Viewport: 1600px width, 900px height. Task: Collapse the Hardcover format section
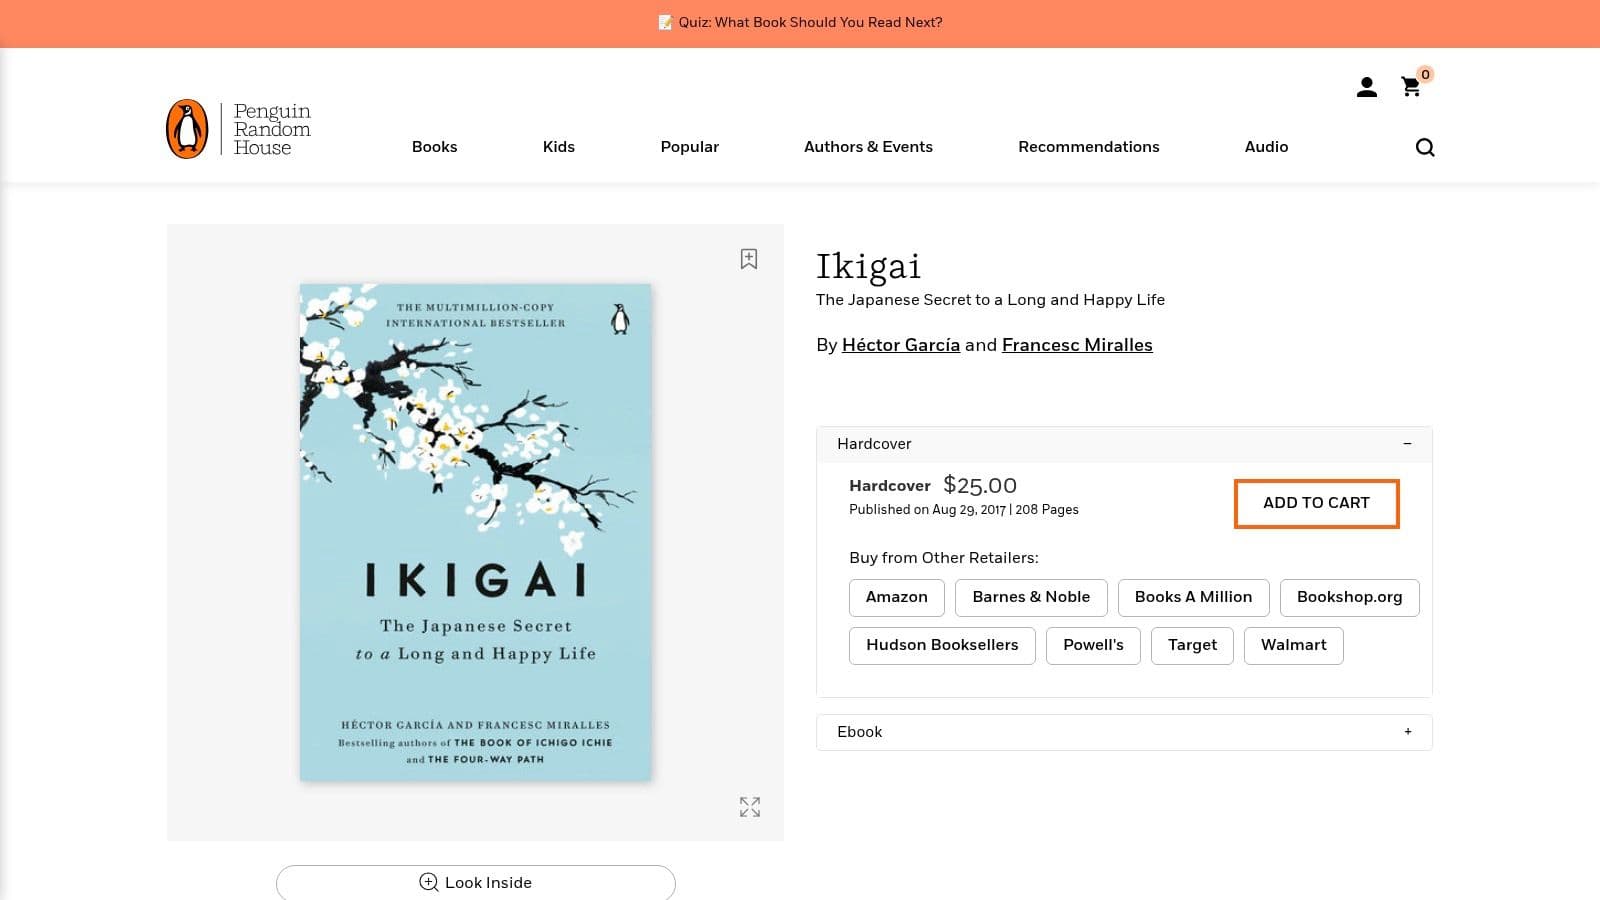[1124, 444]
